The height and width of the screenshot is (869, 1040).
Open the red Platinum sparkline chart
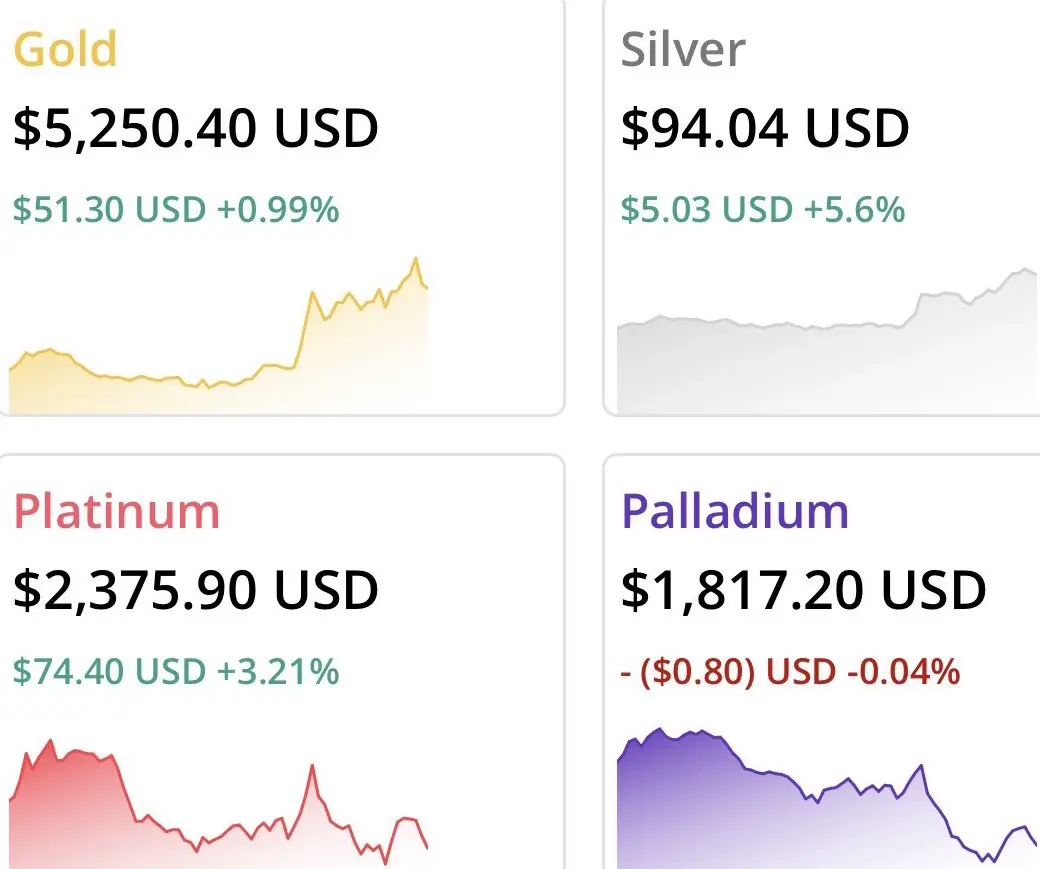[x=220, y=810]
